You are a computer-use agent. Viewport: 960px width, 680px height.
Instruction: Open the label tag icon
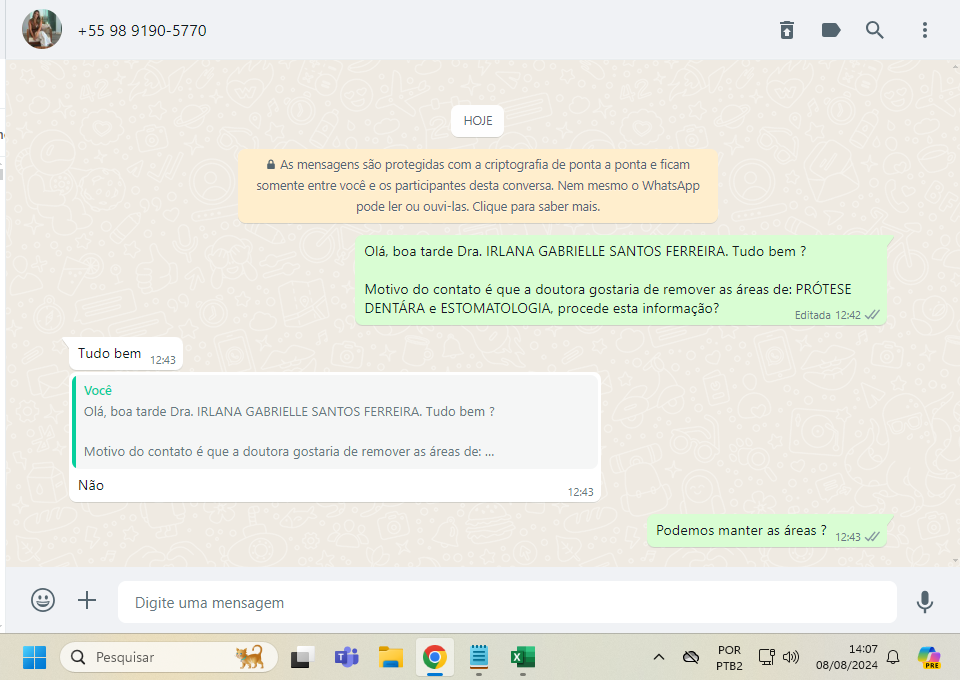click(831, 30)
